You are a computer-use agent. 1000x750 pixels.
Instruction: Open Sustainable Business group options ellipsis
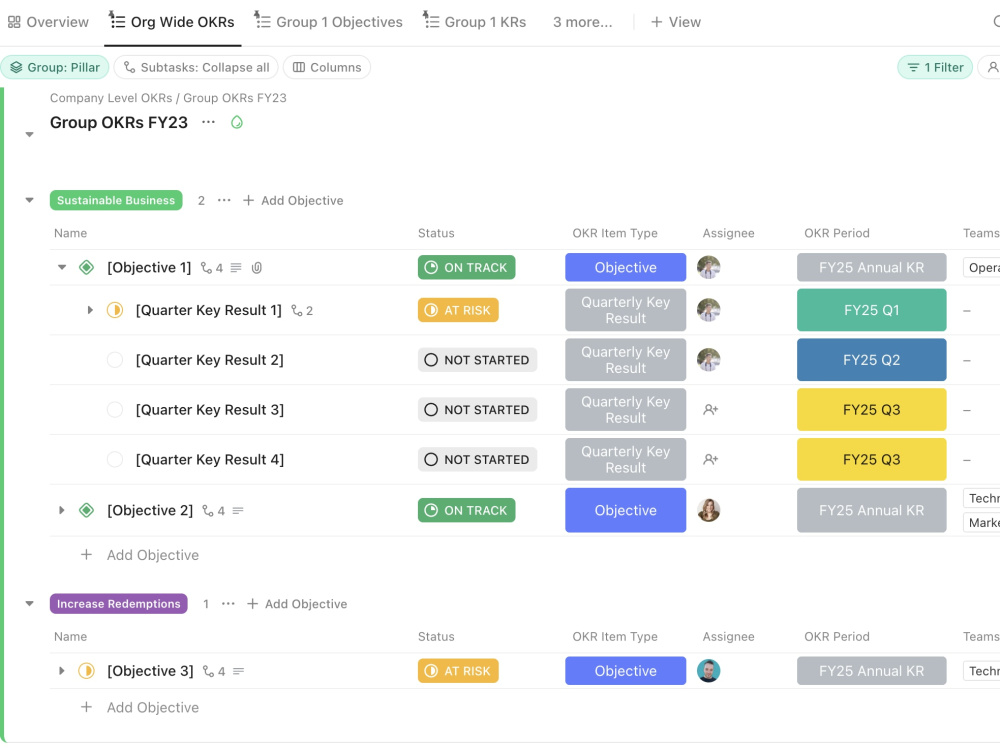[x=224, y=200]
